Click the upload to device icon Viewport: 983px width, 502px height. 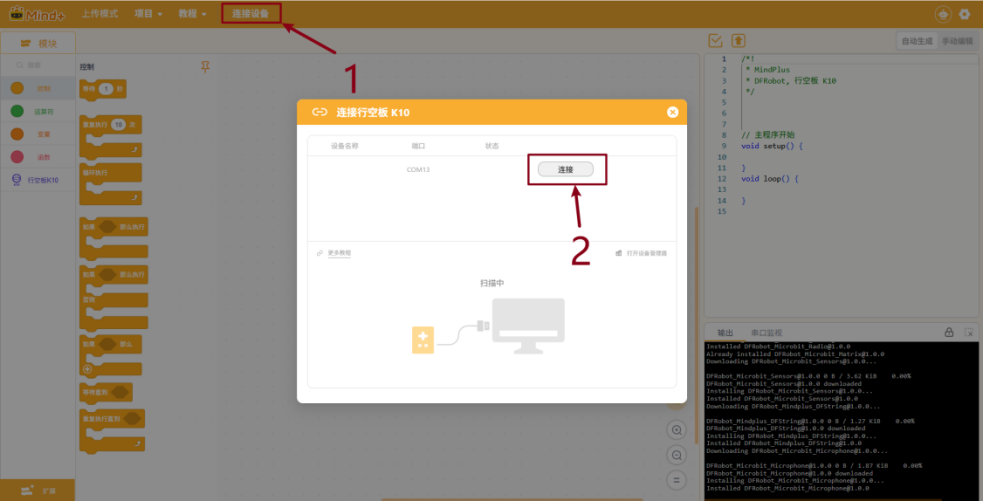739,41
